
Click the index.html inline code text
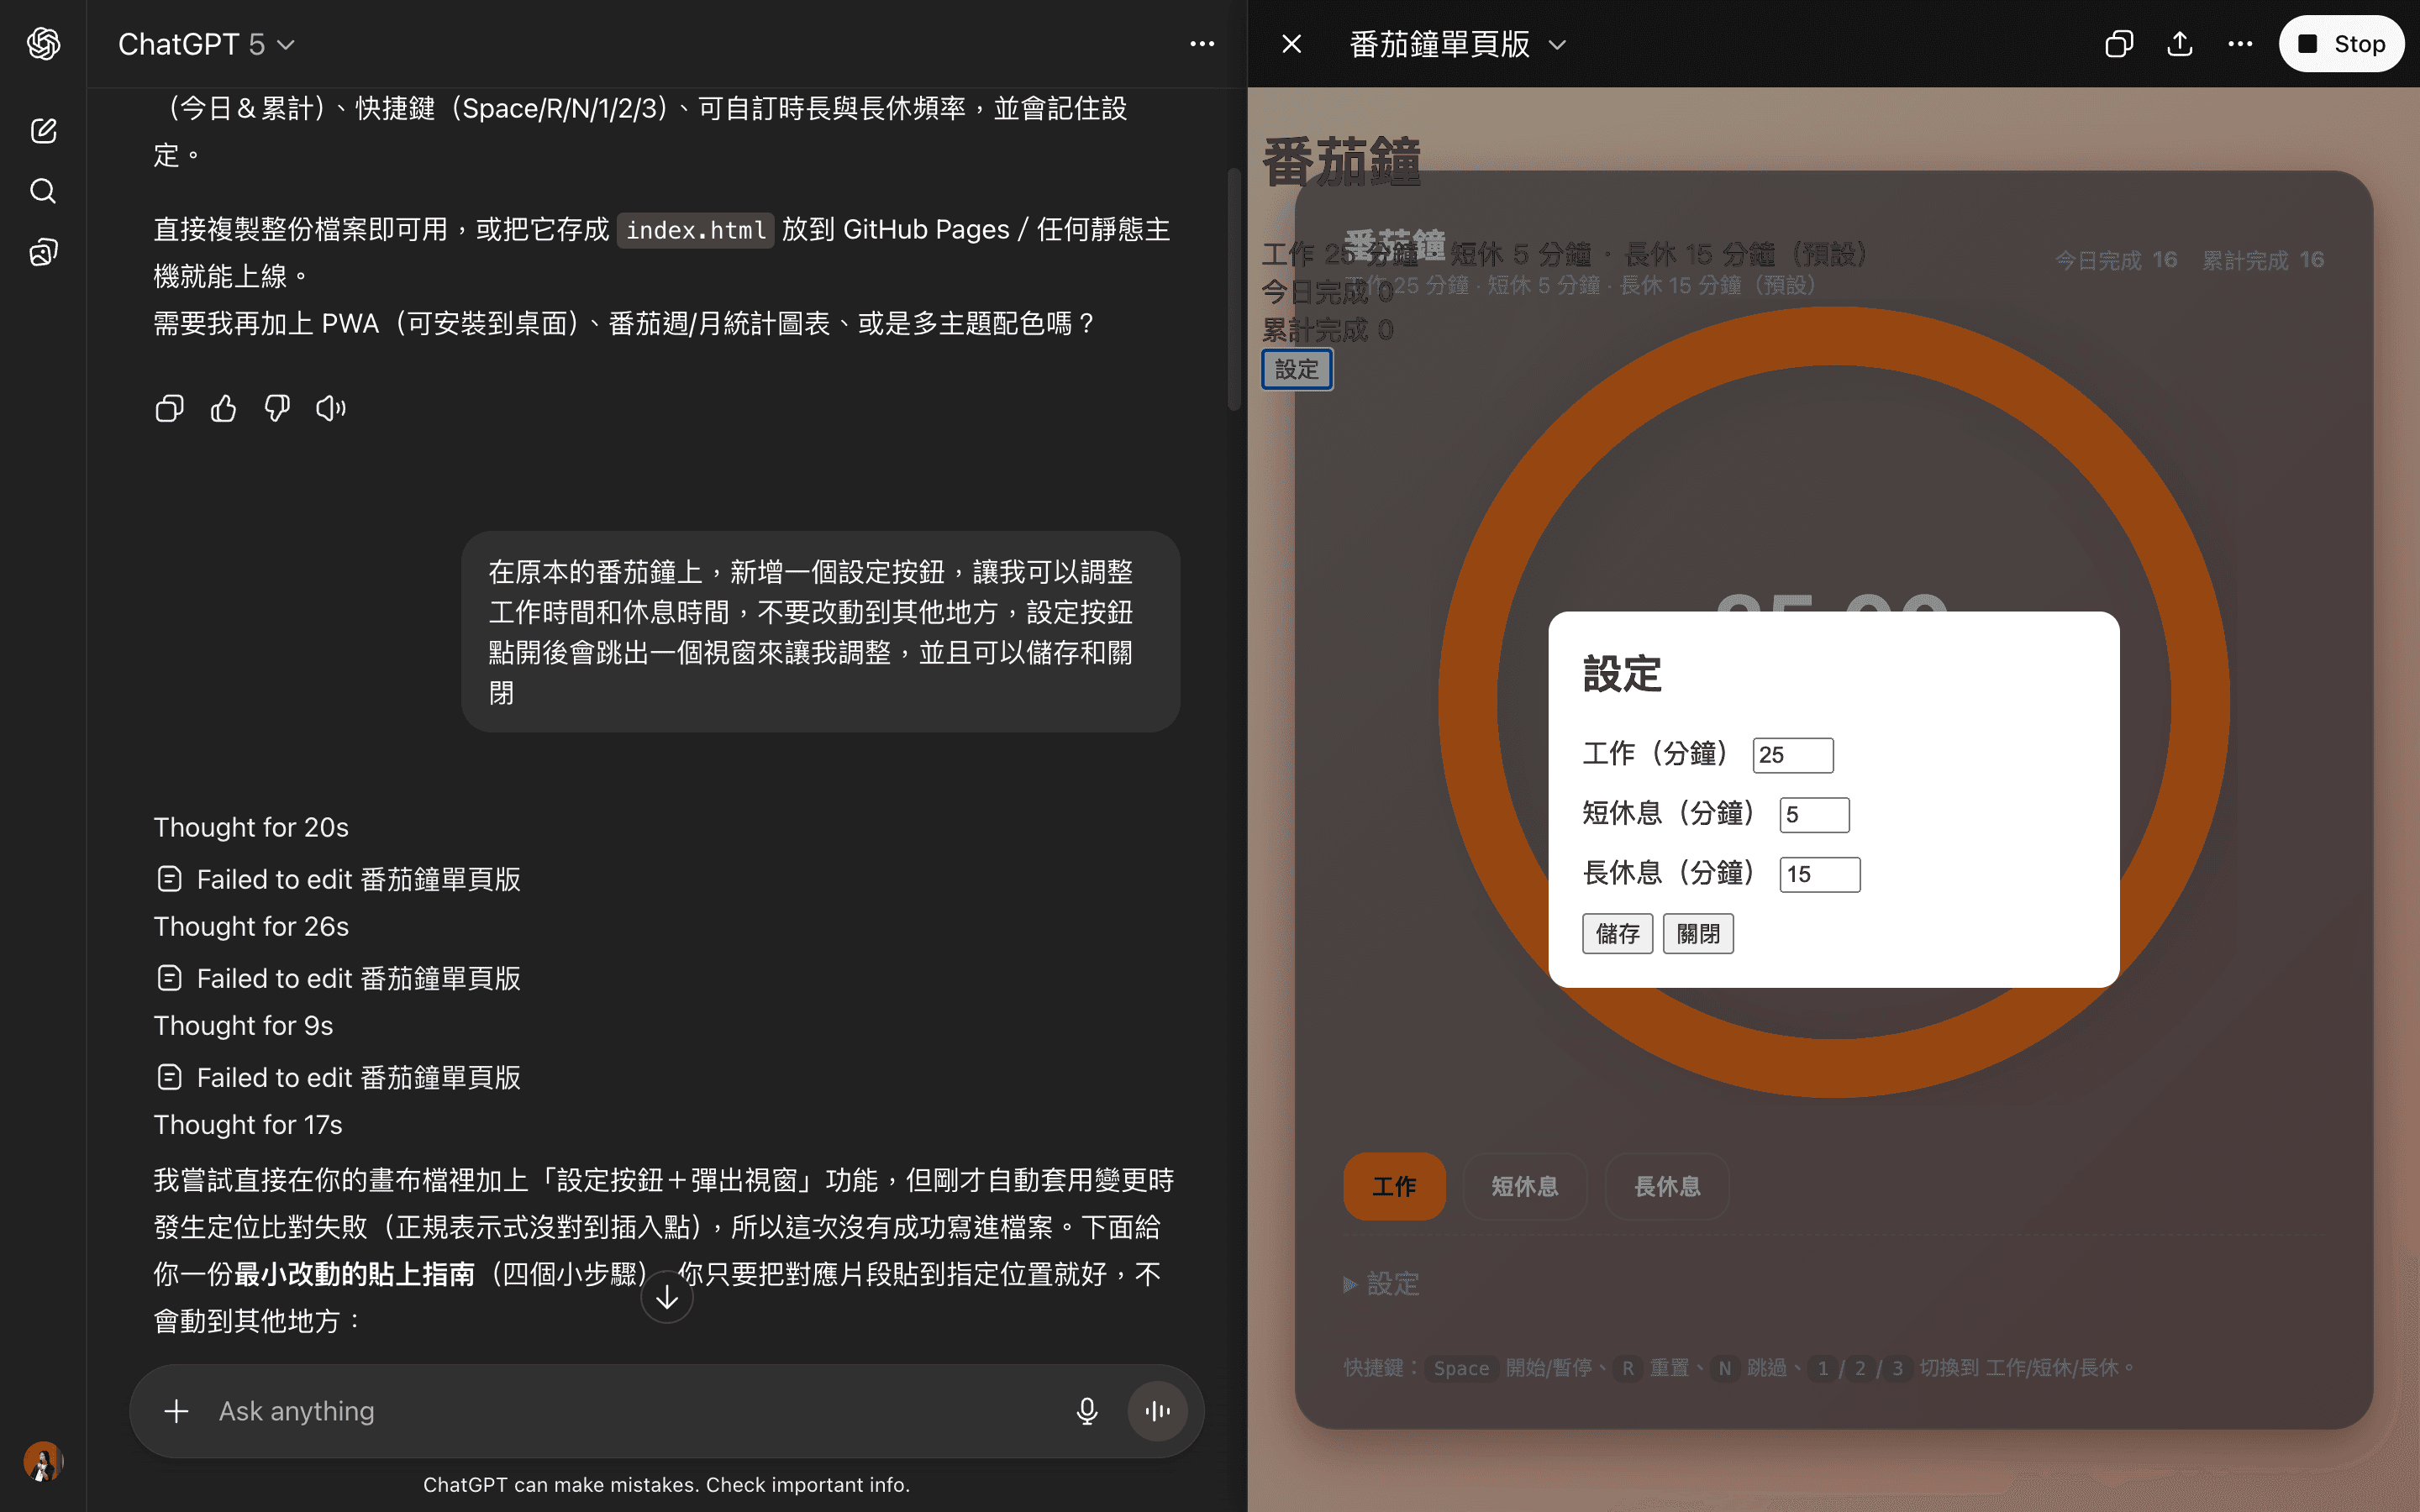[695, 230]
